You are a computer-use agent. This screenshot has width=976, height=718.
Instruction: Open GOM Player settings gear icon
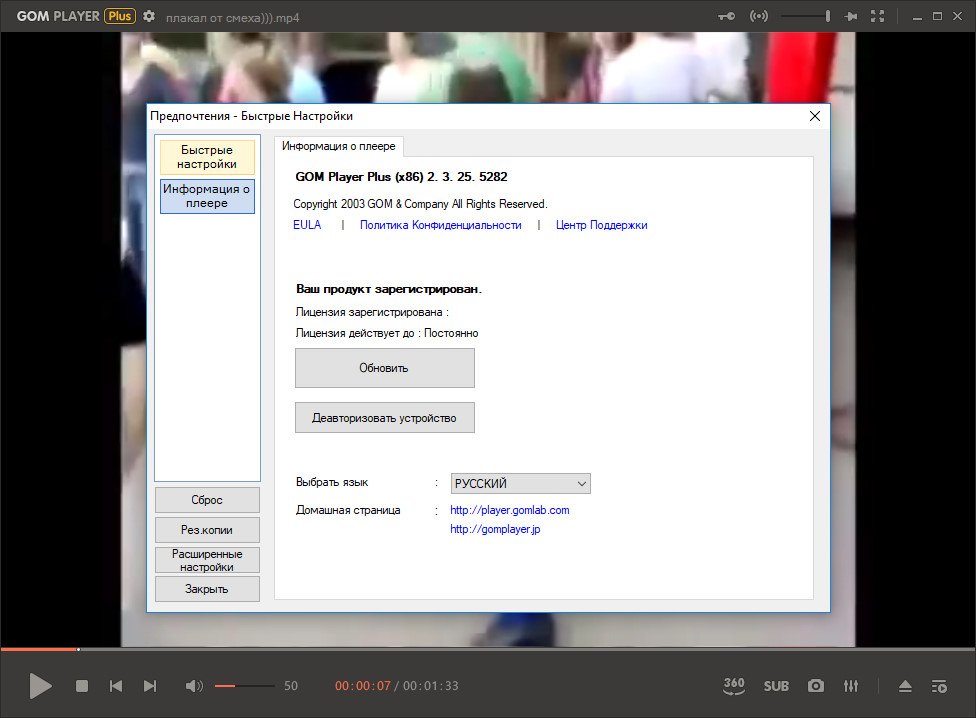click(x=149, y=16)
